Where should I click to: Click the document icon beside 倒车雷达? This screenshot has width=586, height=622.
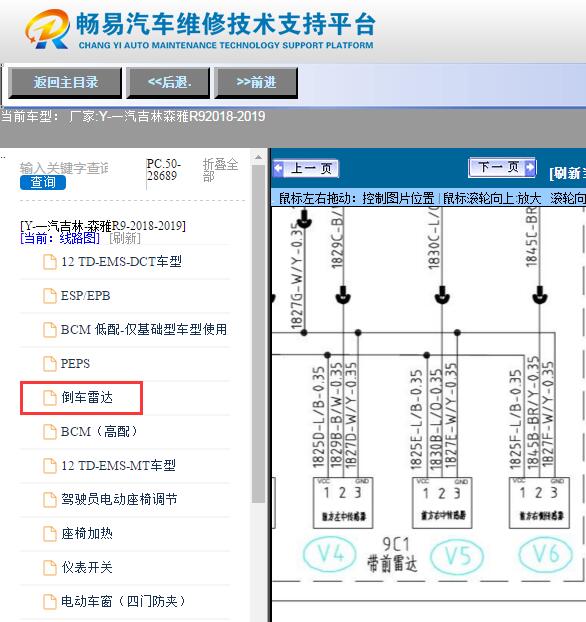pos(50,398)
